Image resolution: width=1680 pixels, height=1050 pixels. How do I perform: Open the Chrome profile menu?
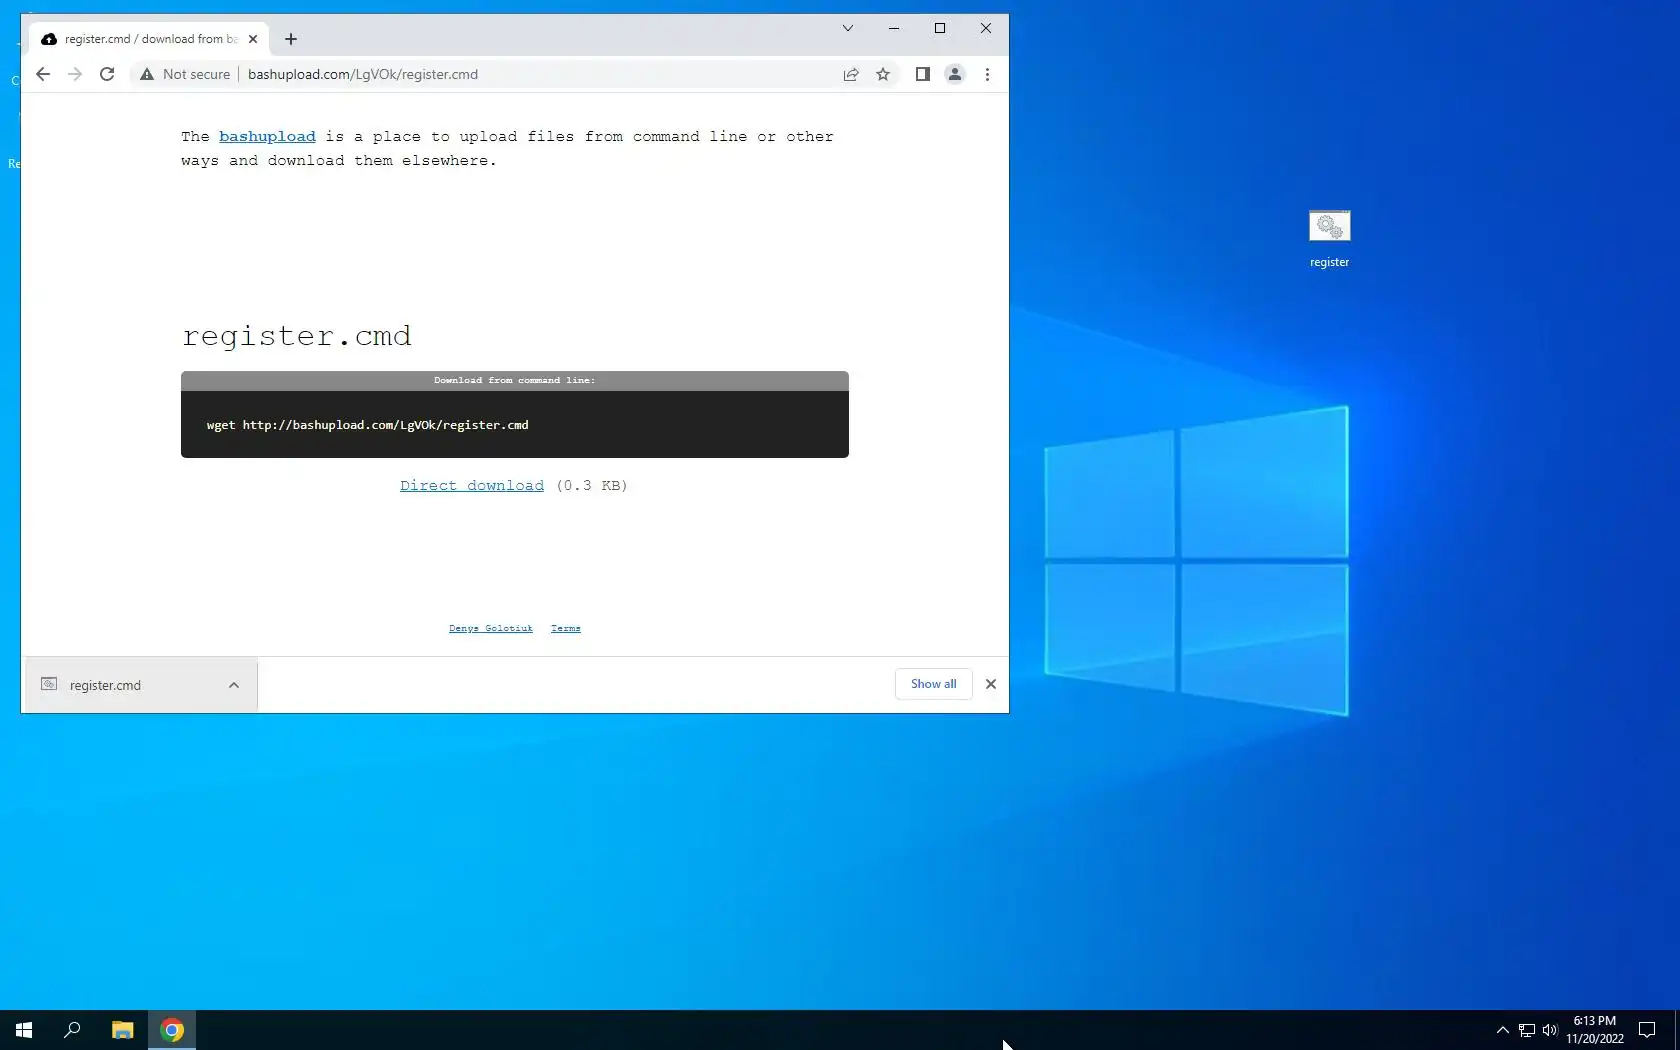click(x=955, y=74)
